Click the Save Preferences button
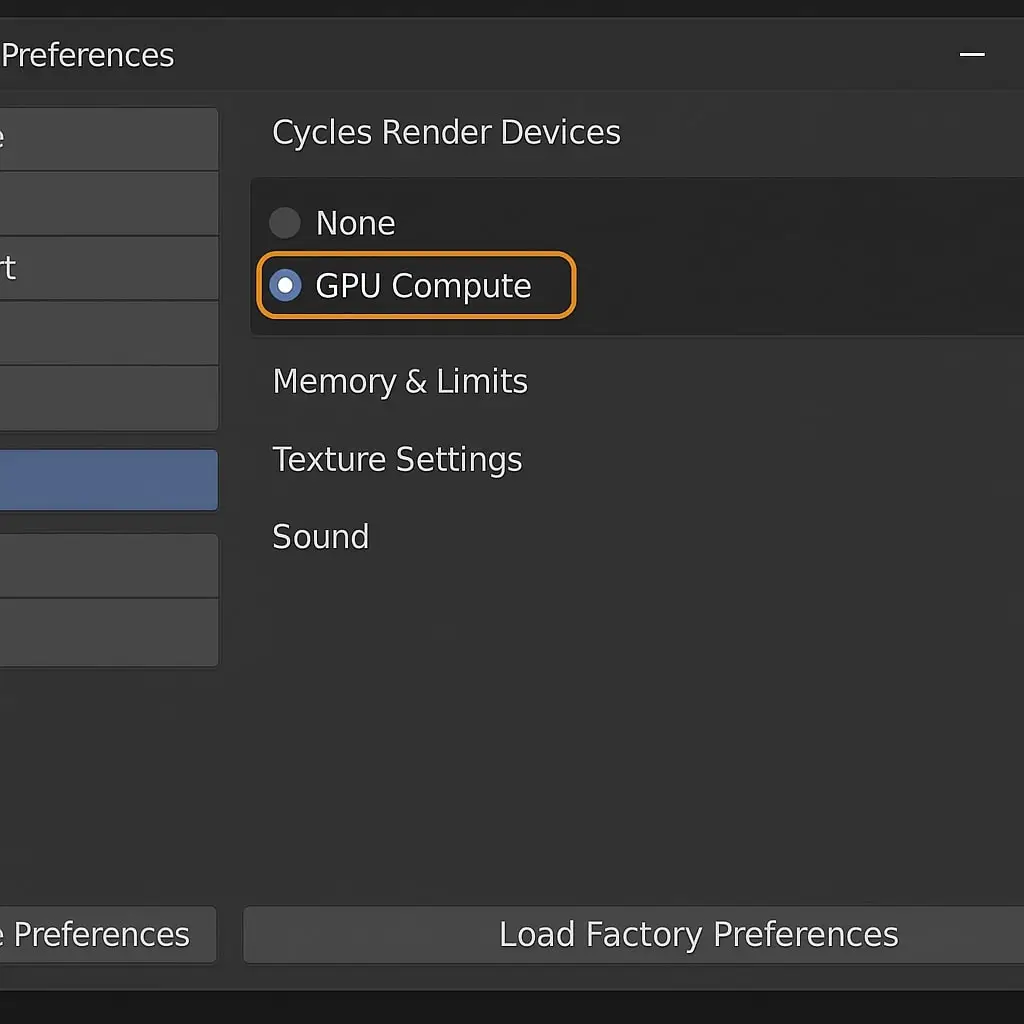The image size is (1024, 1024). [108, 935]
